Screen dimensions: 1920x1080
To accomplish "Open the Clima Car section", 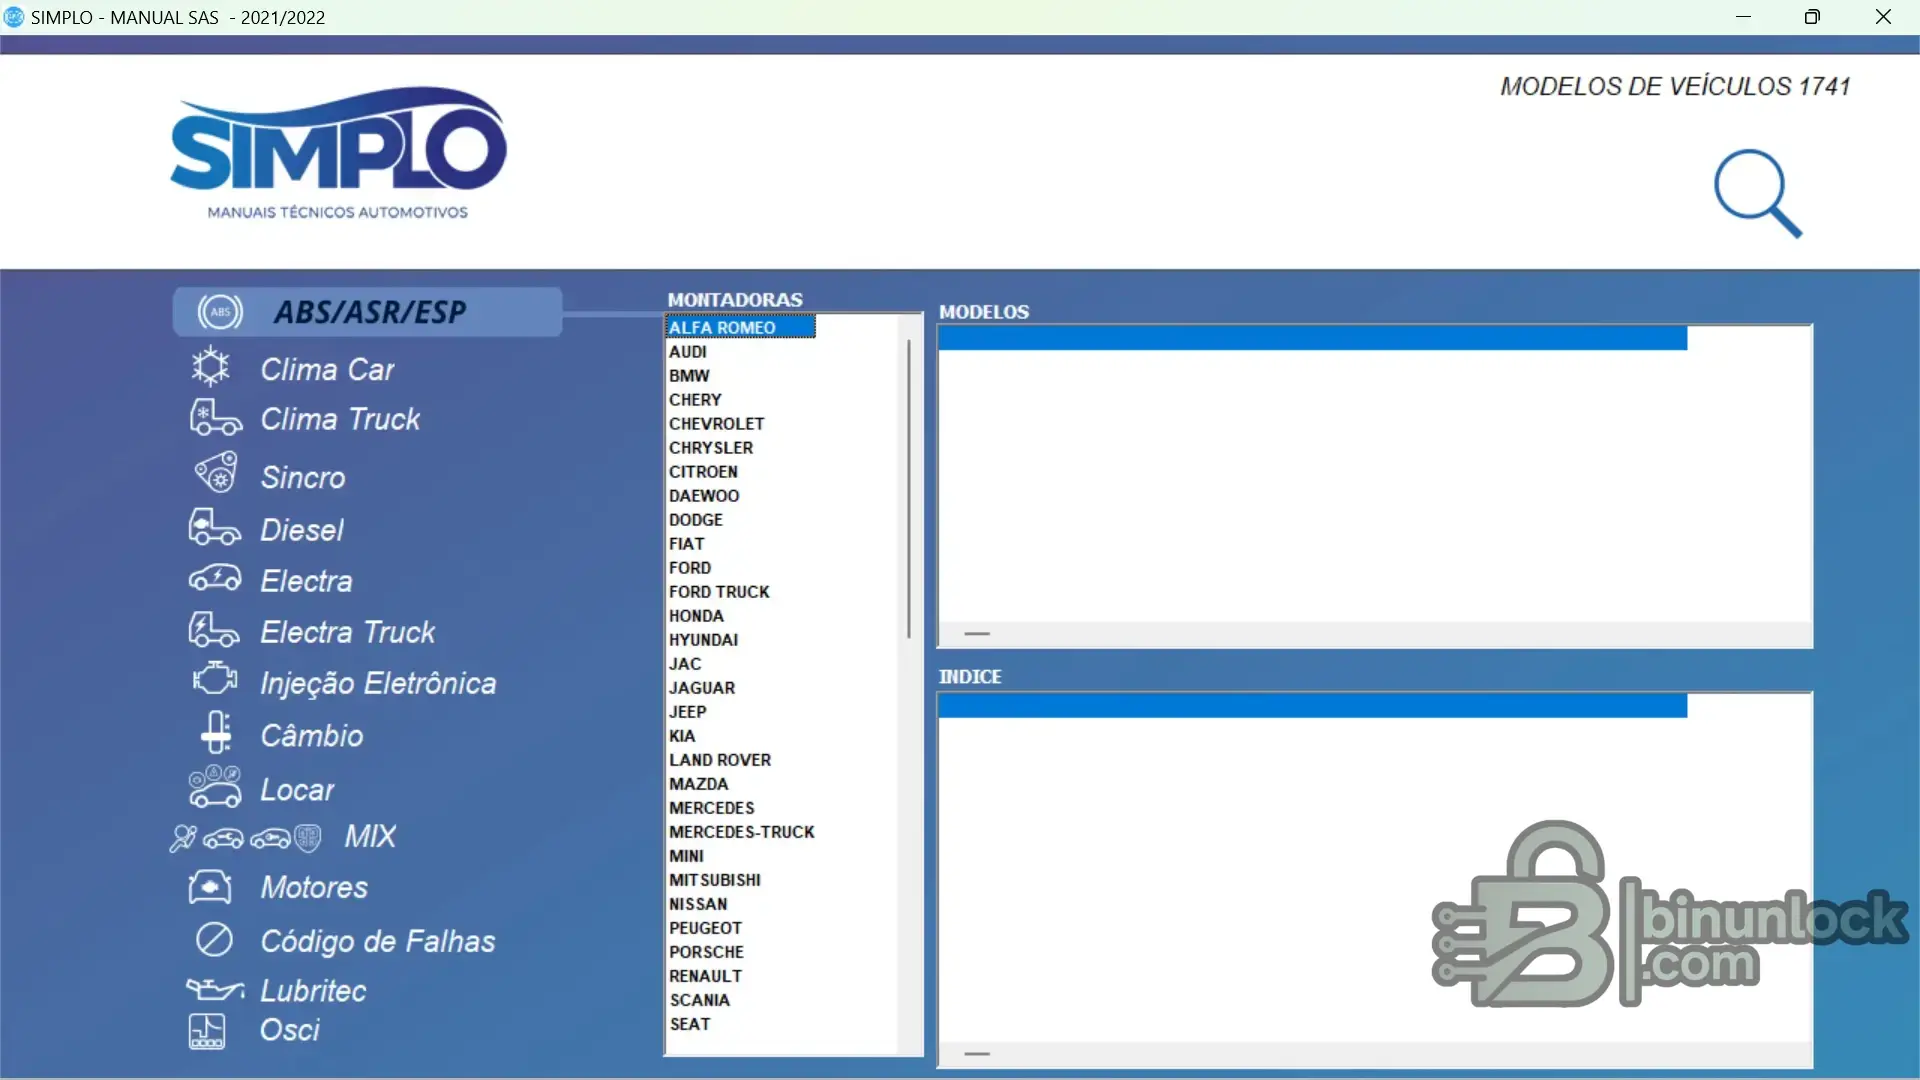I will [x=328, y=370].
